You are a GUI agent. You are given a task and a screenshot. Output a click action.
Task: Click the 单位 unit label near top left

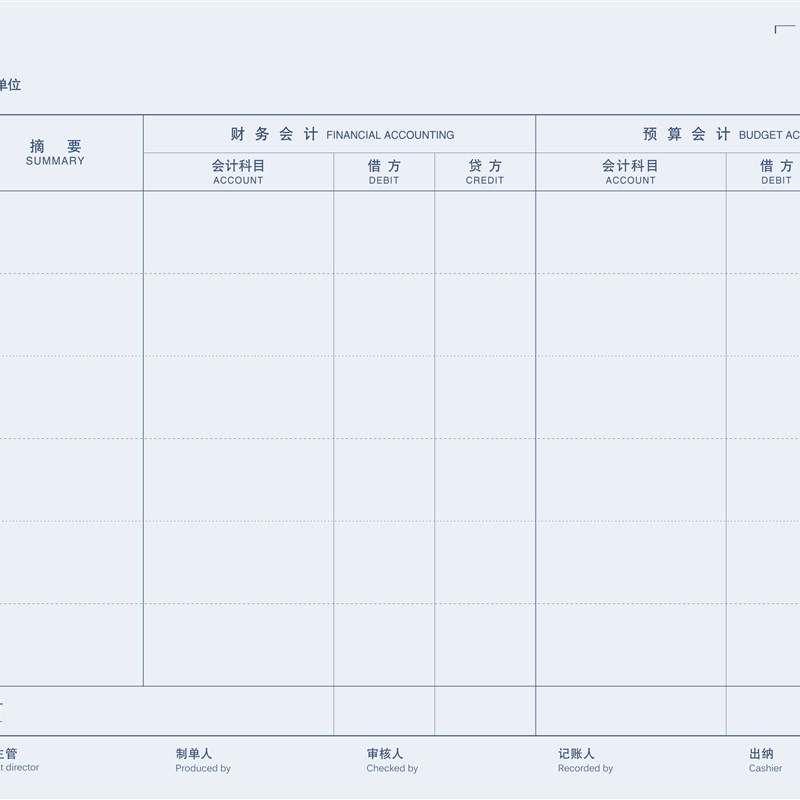click(12, 85)
